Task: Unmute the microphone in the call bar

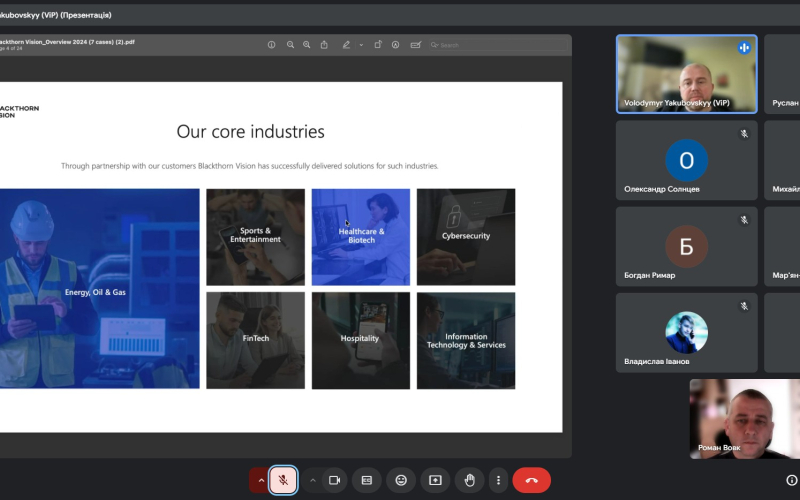Action: pyautogui.click(x=283, y=480)
